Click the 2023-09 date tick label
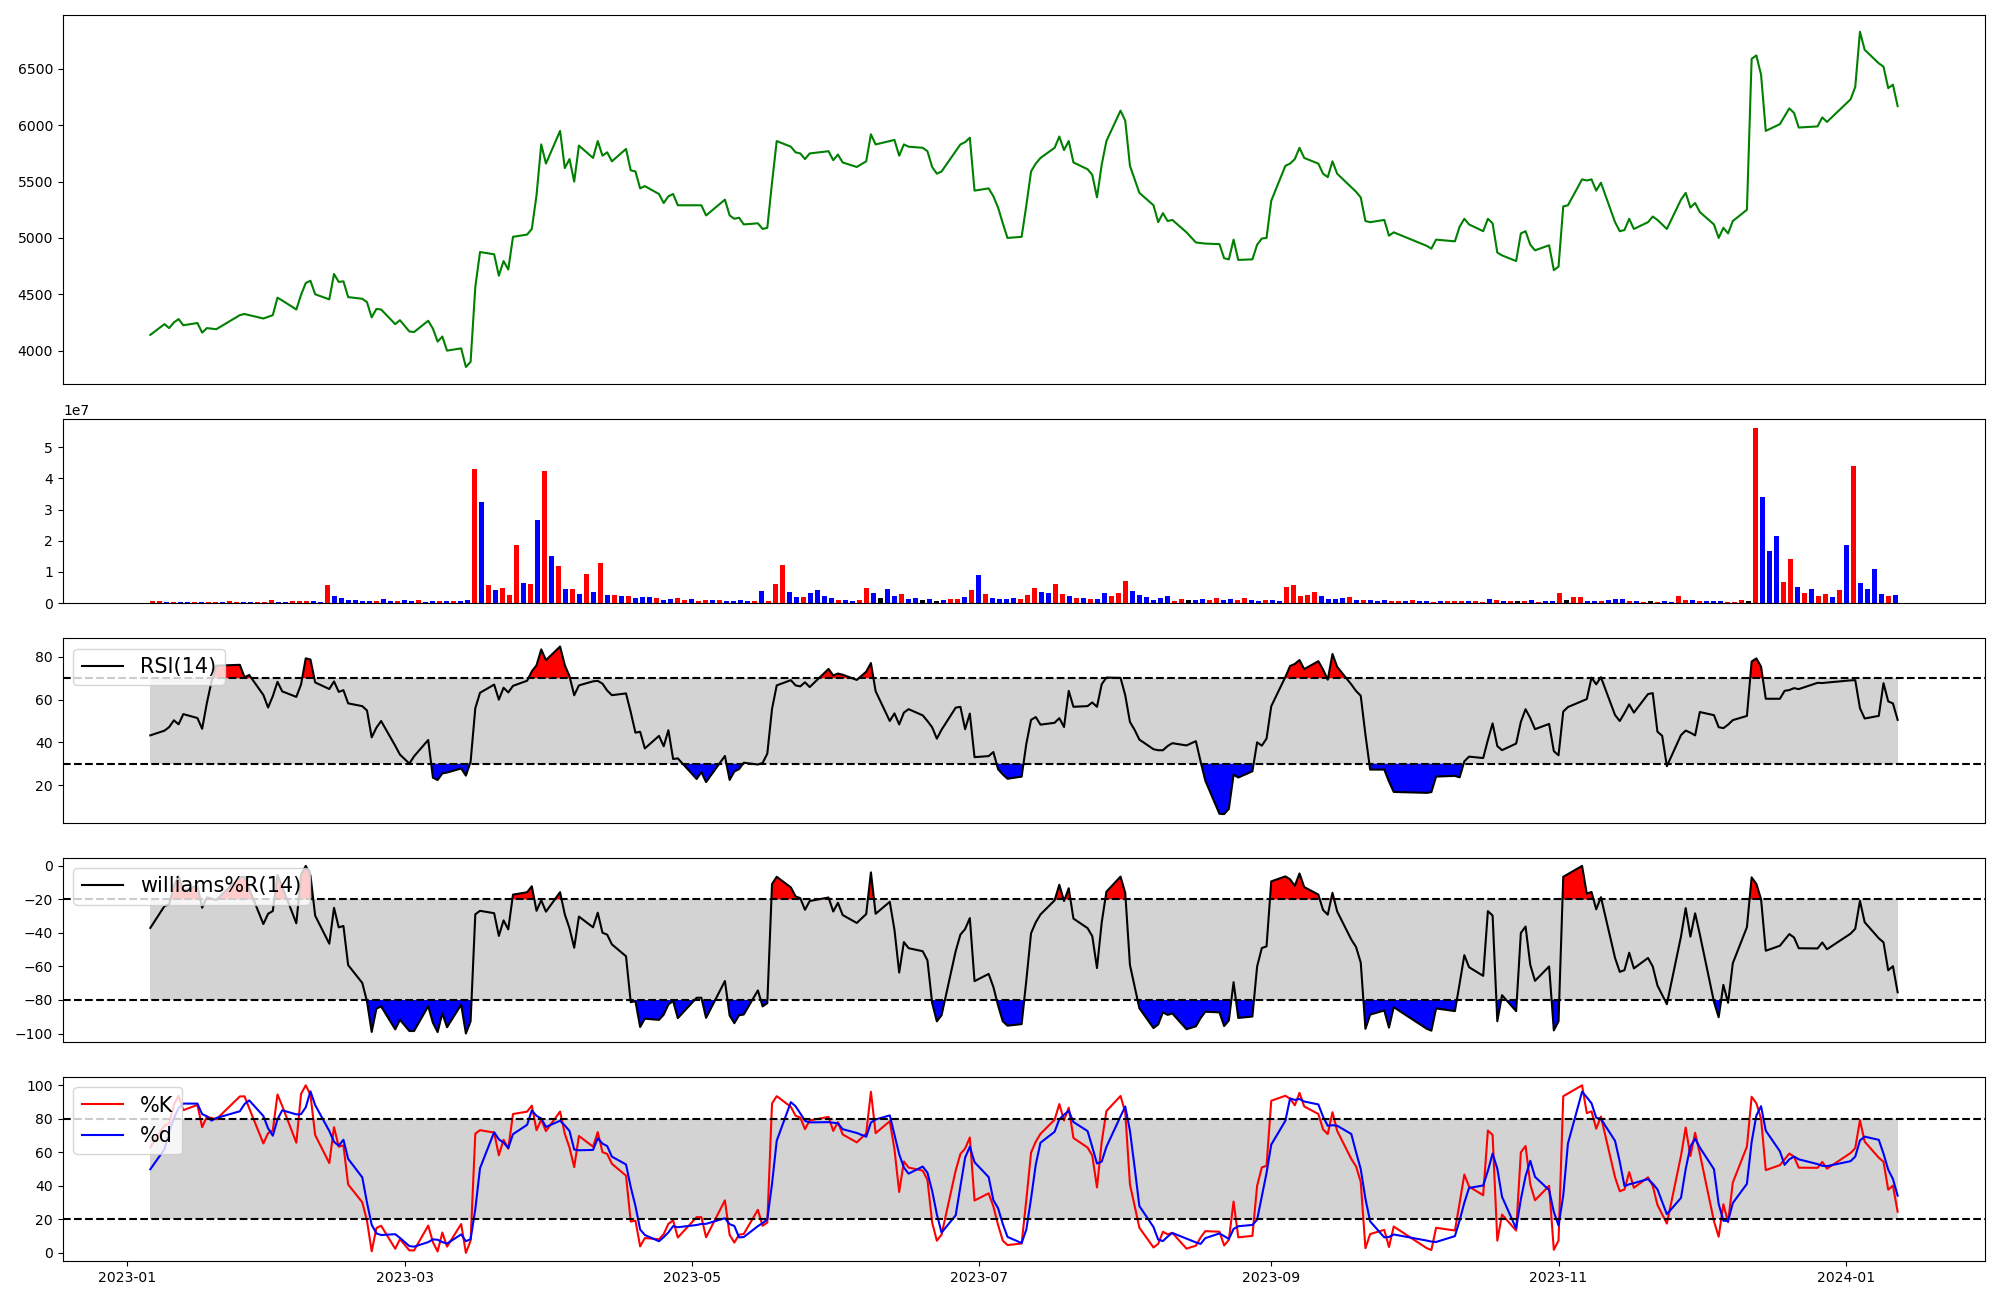 [1271, 1277]
